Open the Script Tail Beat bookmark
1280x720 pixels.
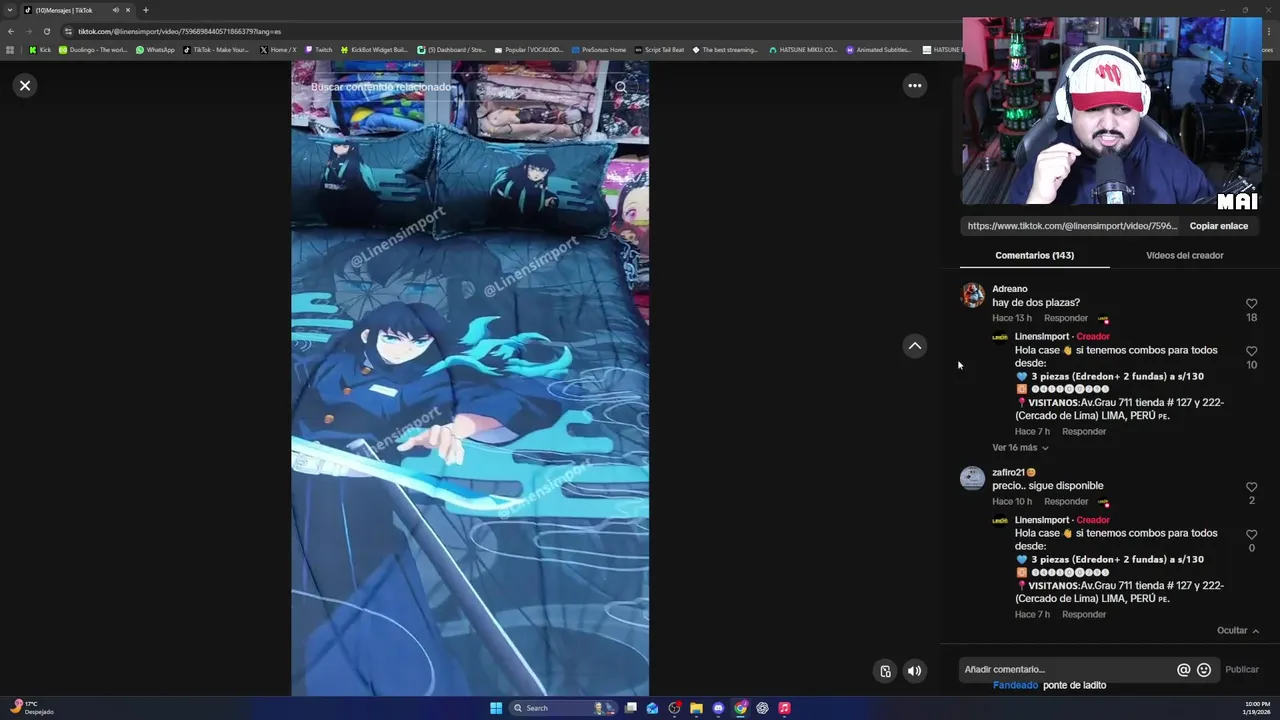pos(660,49)
